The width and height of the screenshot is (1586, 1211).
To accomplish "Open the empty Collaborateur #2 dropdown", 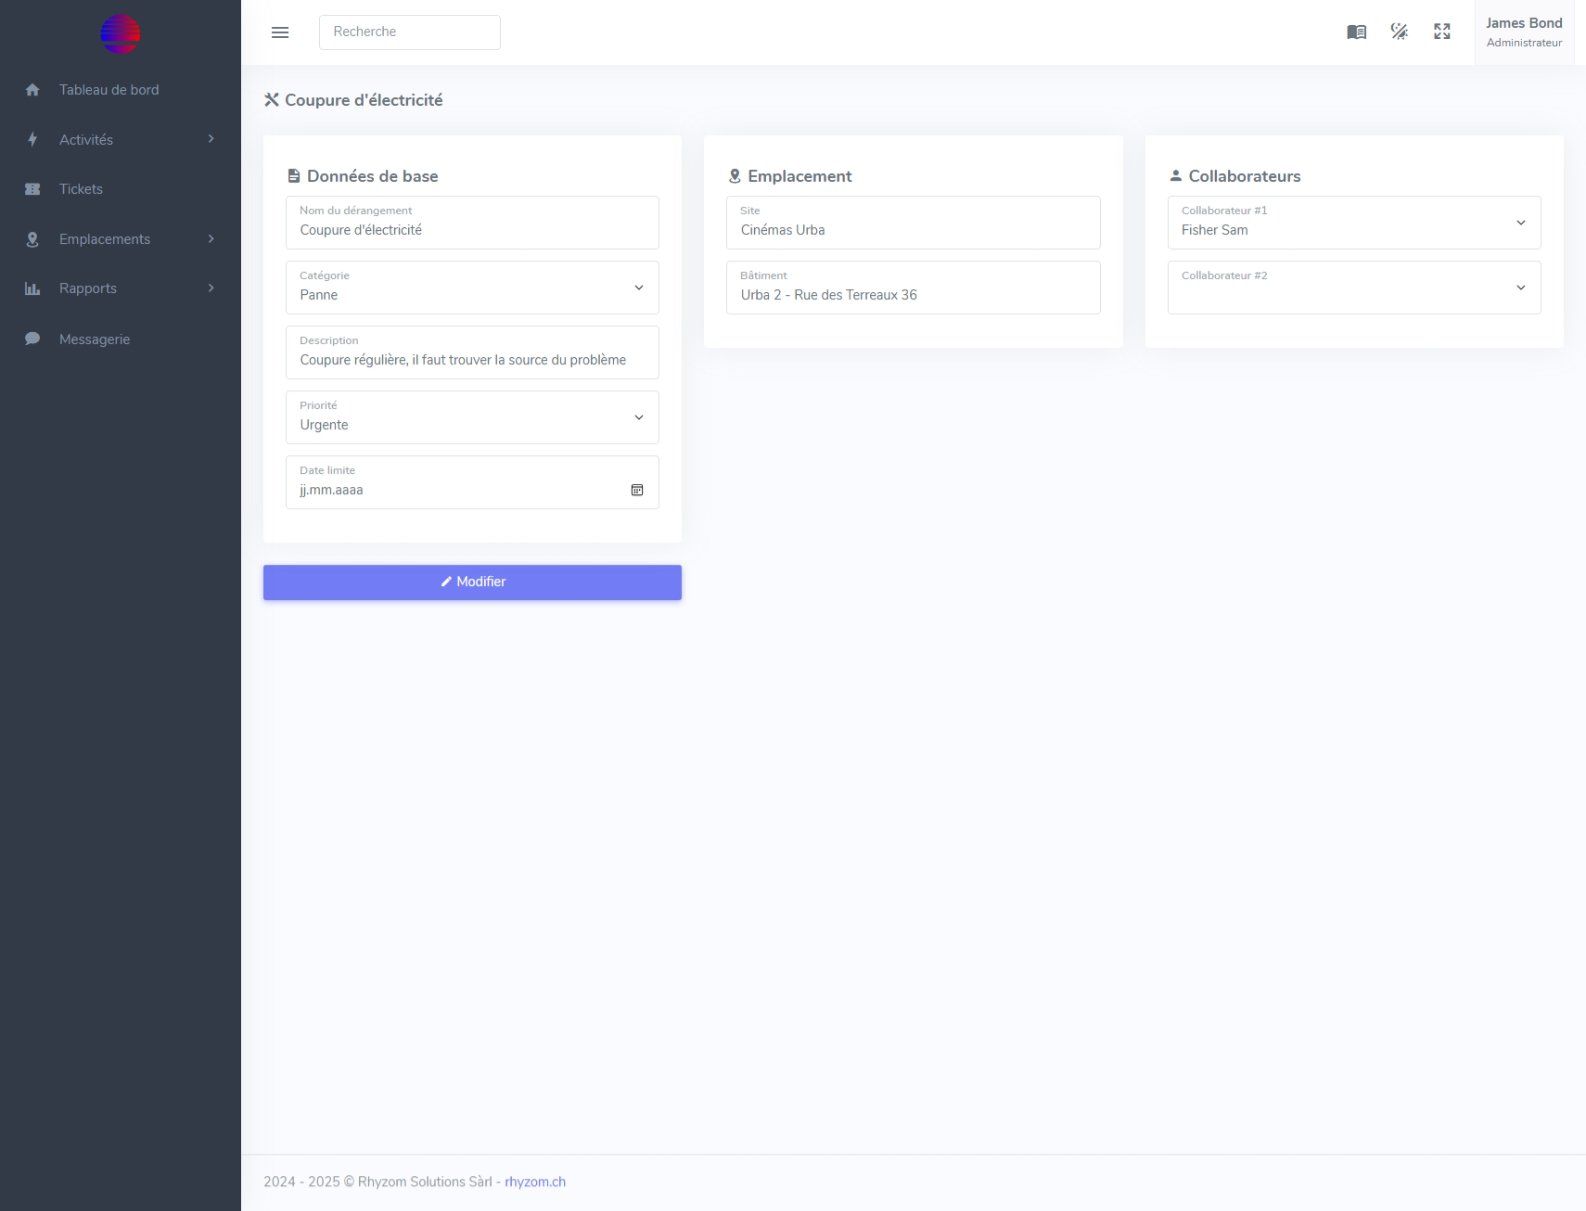I will point(1353,288).
